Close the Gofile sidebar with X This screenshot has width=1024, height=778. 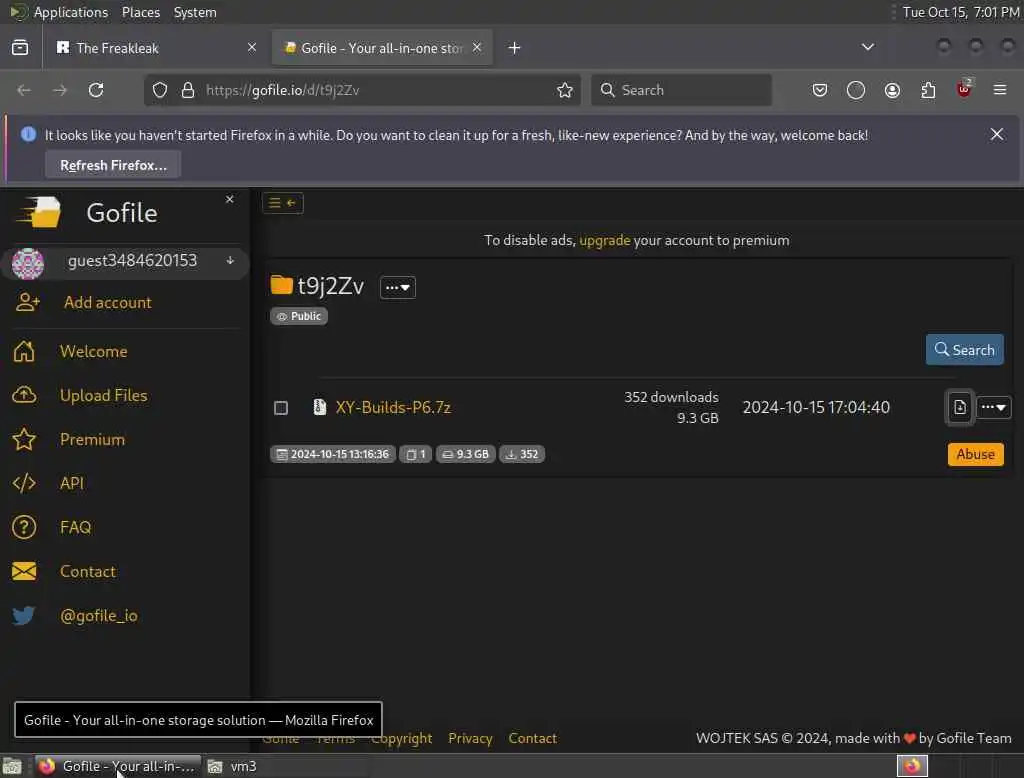pyautogui.click(x=229, y=199)
